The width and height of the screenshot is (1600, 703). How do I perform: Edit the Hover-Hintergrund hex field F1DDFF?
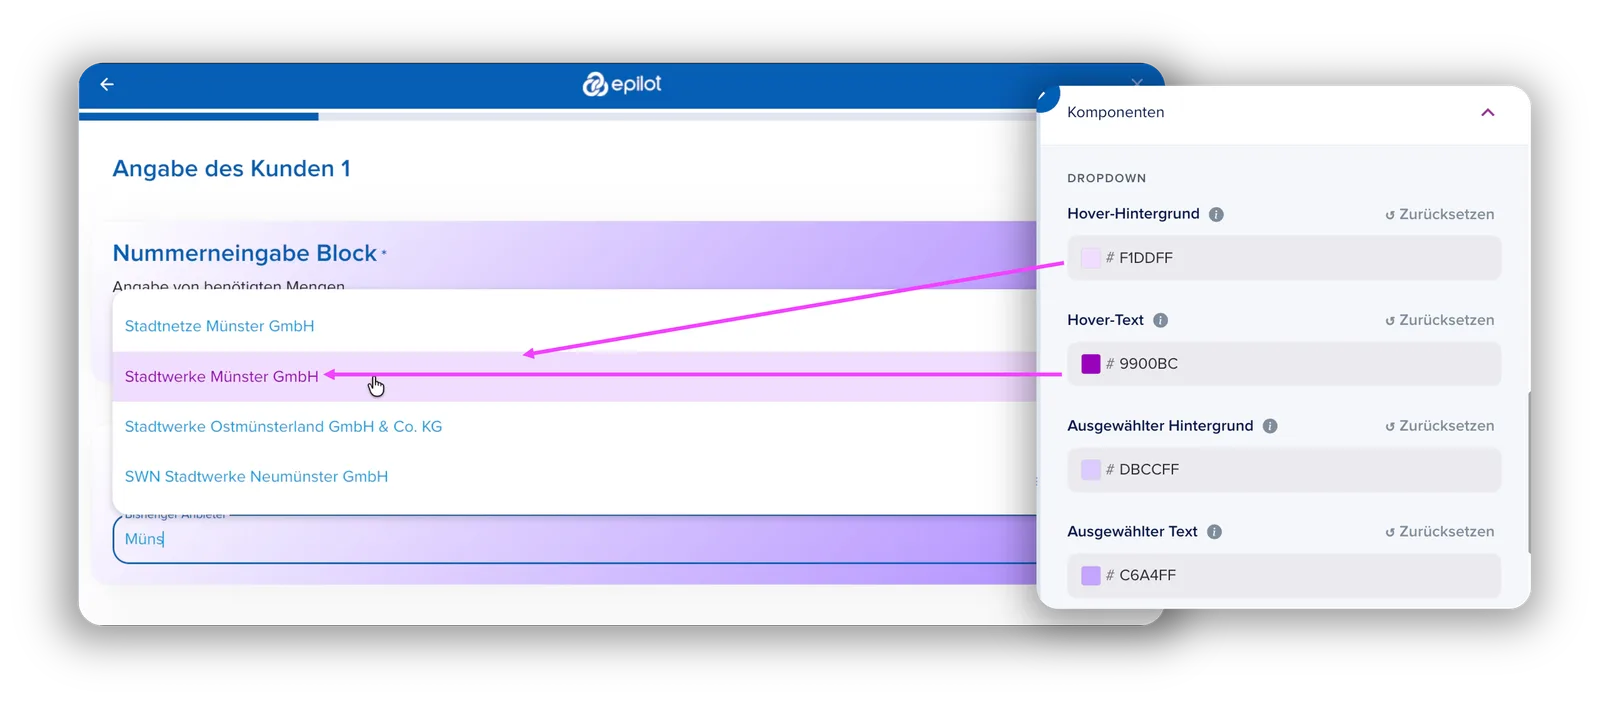click(1284, 258)
